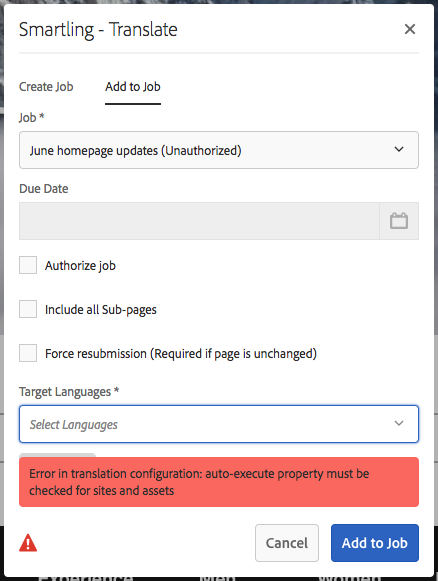
Task: Click the Smartling - Translate dialog title
Action: pos(98,30)
